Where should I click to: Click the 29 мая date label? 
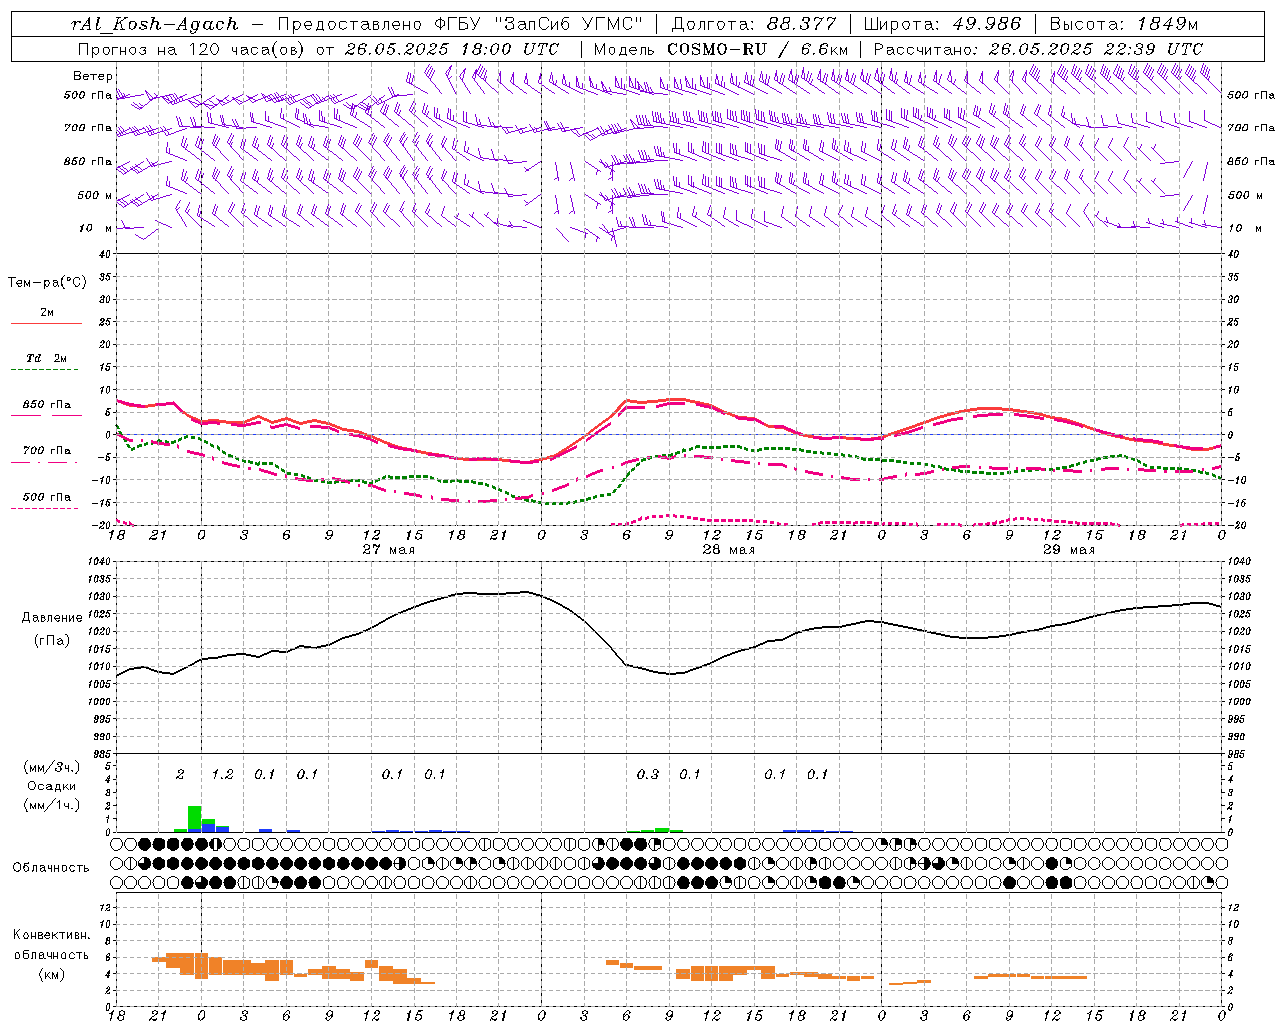(x=1068, y=550)
